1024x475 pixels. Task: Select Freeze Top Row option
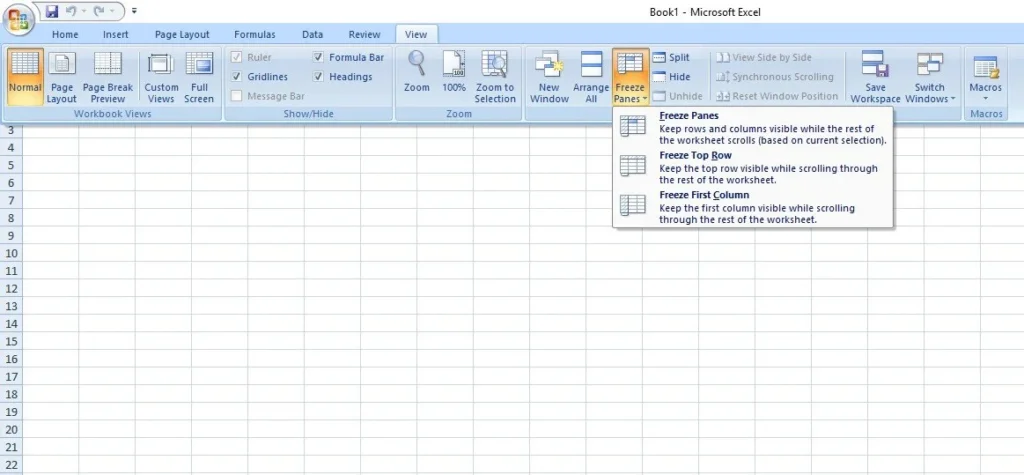click(753, 167)
